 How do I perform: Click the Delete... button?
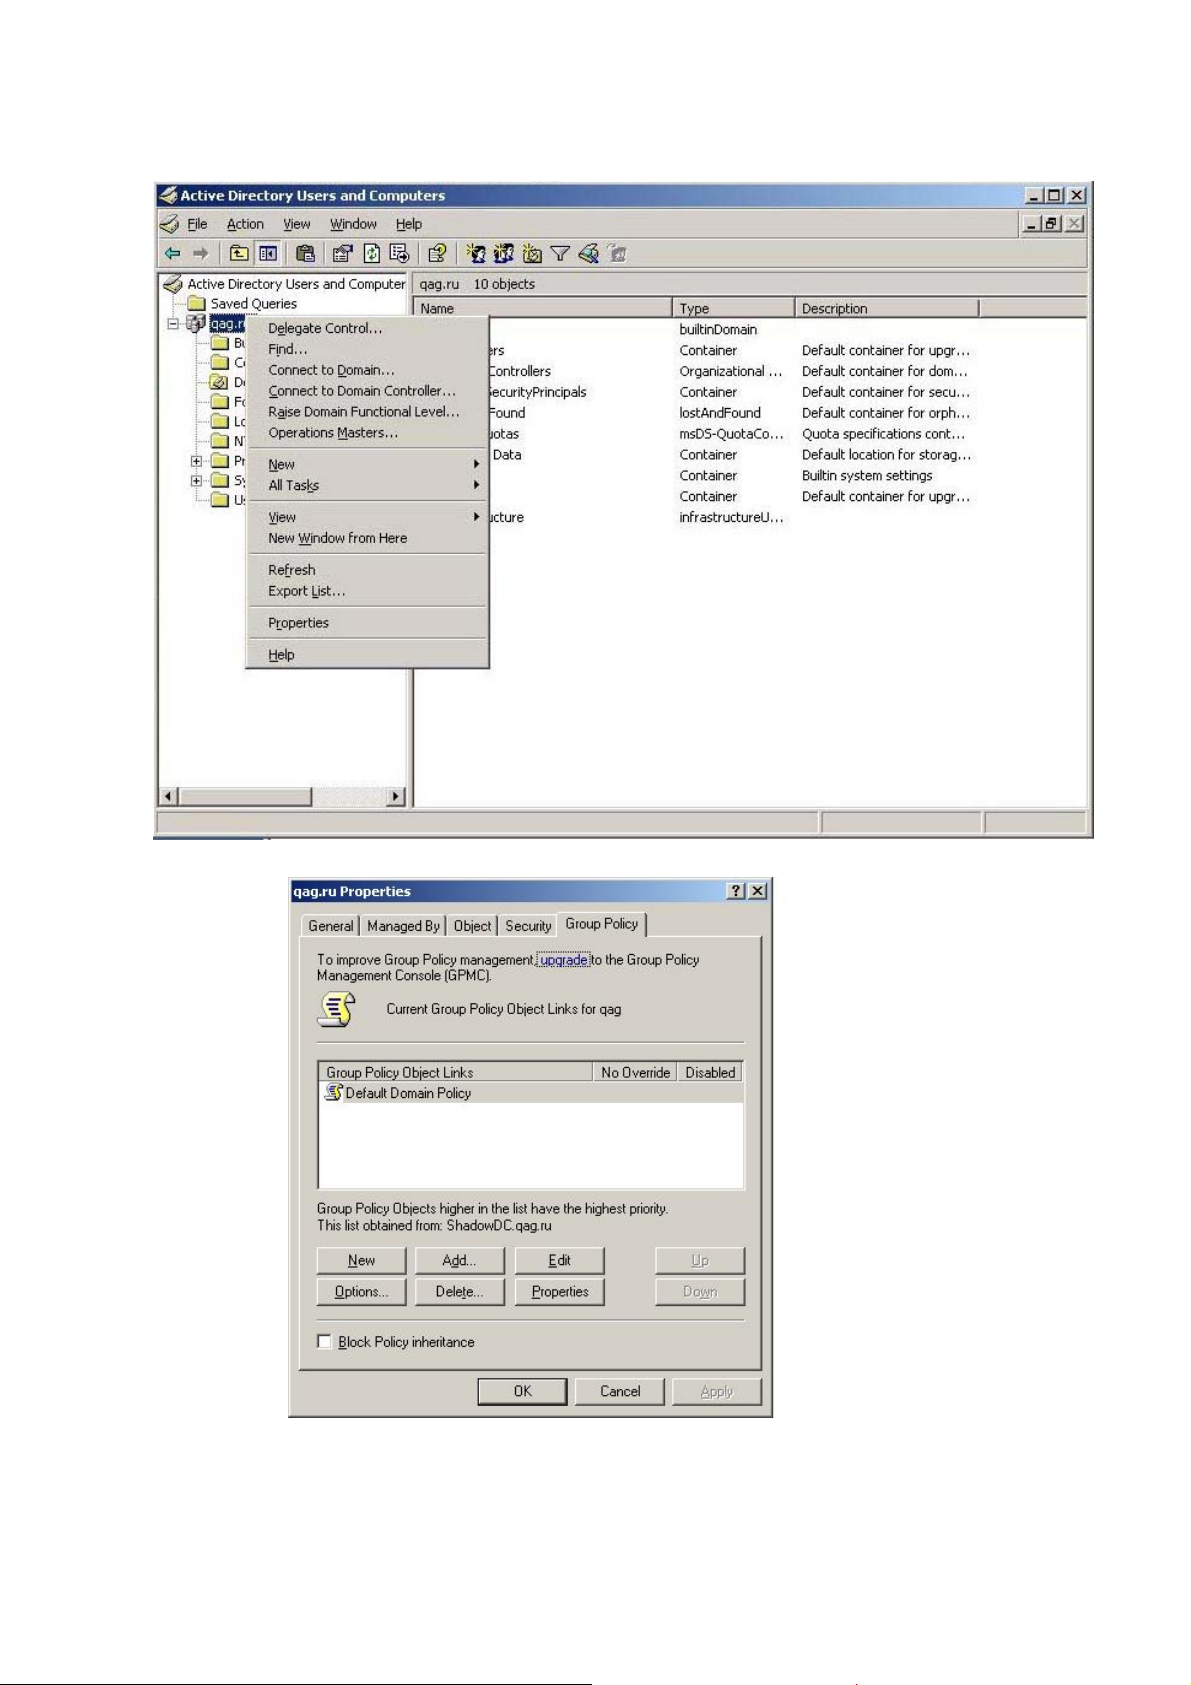[460, 1291]
